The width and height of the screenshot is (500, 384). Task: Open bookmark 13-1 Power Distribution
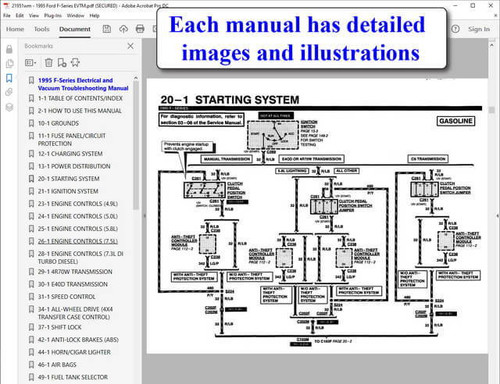(x=74, y=166)
